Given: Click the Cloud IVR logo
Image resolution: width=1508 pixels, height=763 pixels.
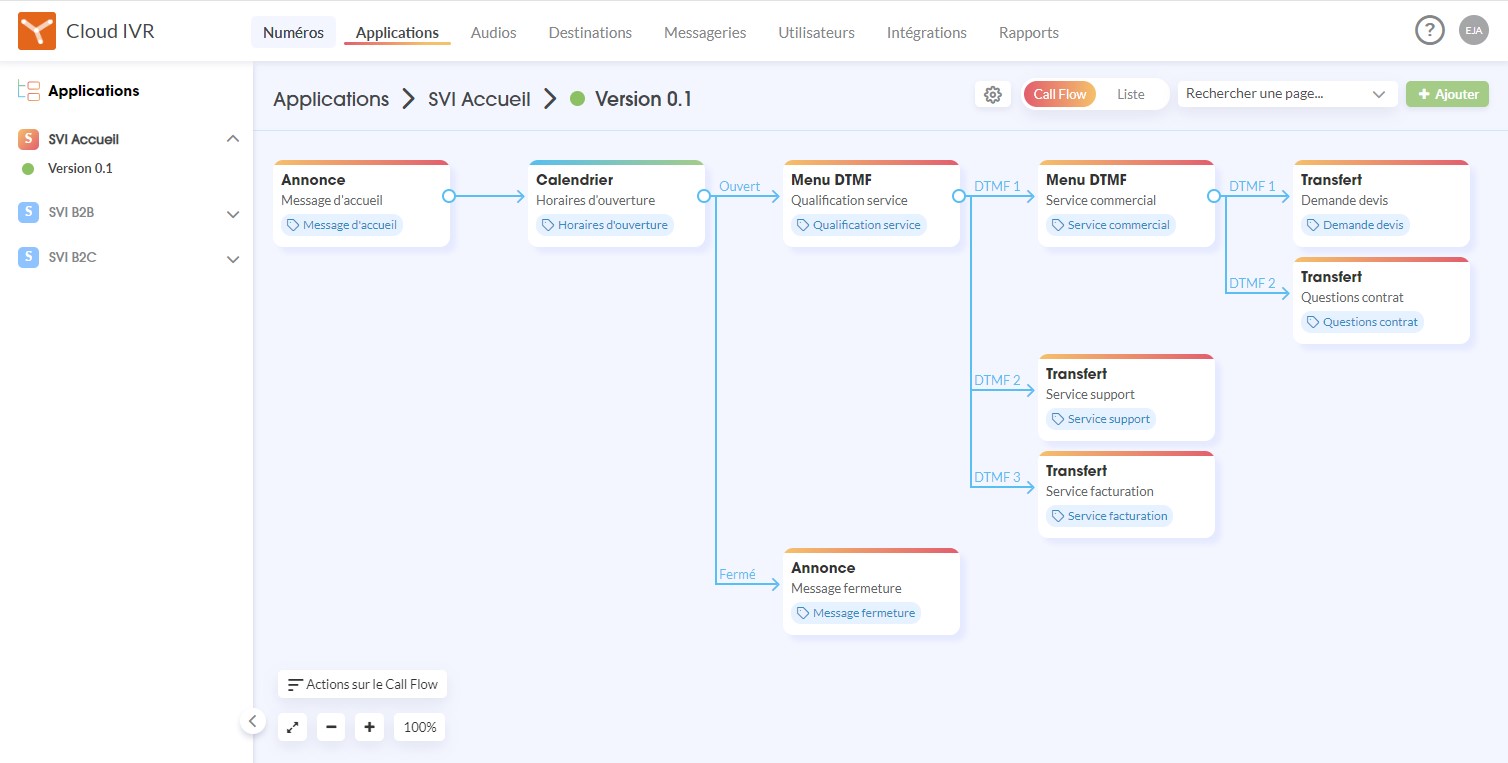Looking at the screenshot, I should [37, 32].
